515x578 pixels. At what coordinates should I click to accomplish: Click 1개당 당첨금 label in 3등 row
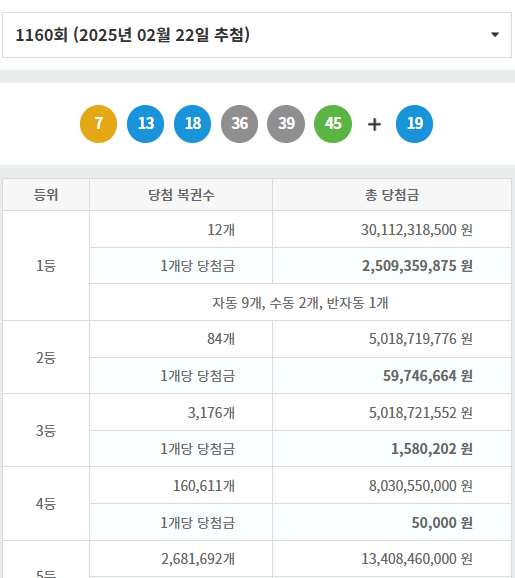coord(198,449)
